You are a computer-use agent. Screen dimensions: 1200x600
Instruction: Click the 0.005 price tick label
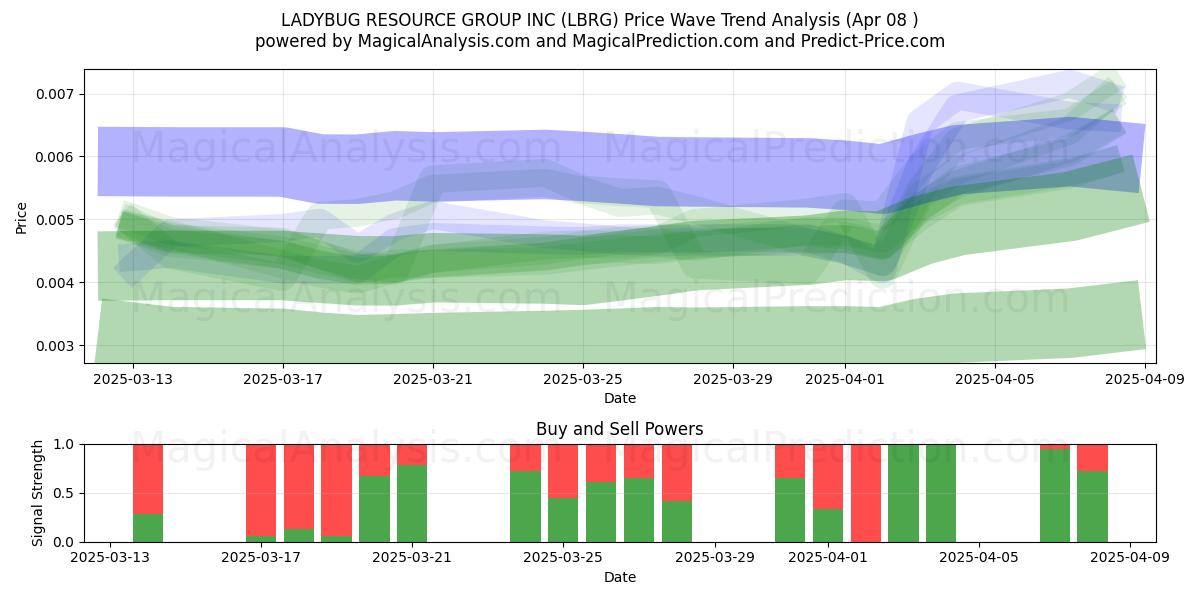pyautogui.click(x=56, y=220)
